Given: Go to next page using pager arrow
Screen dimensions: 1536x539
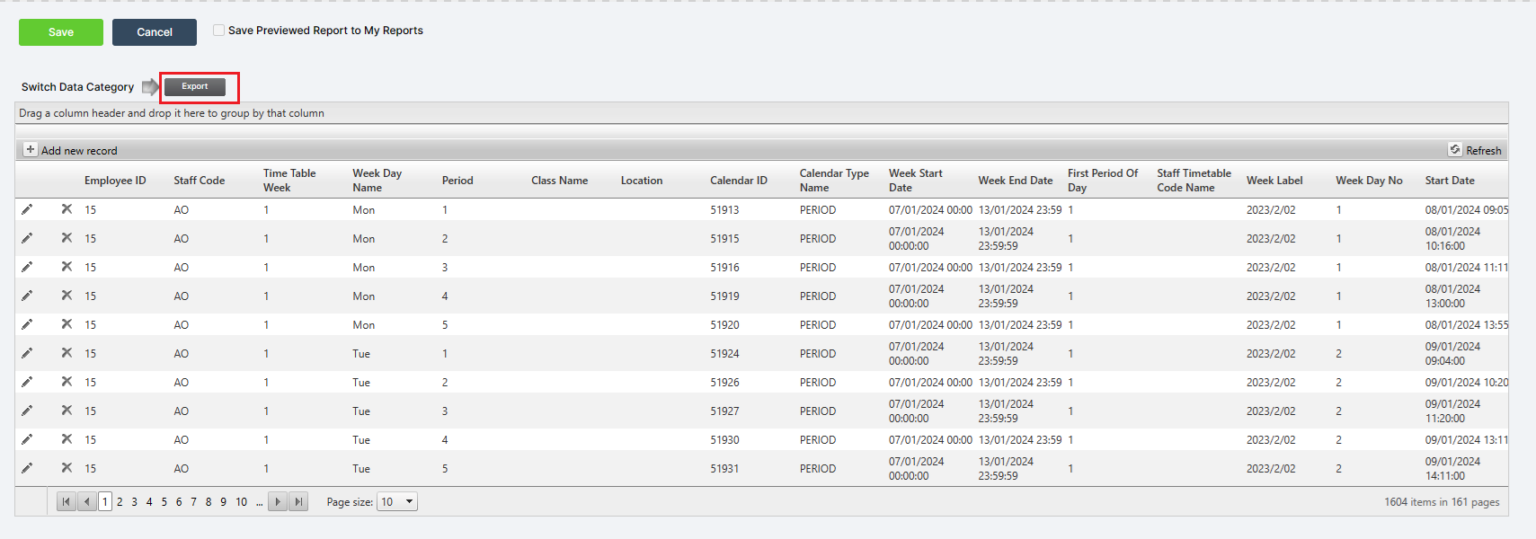Looking at the screenshot, I should [278, 502].
